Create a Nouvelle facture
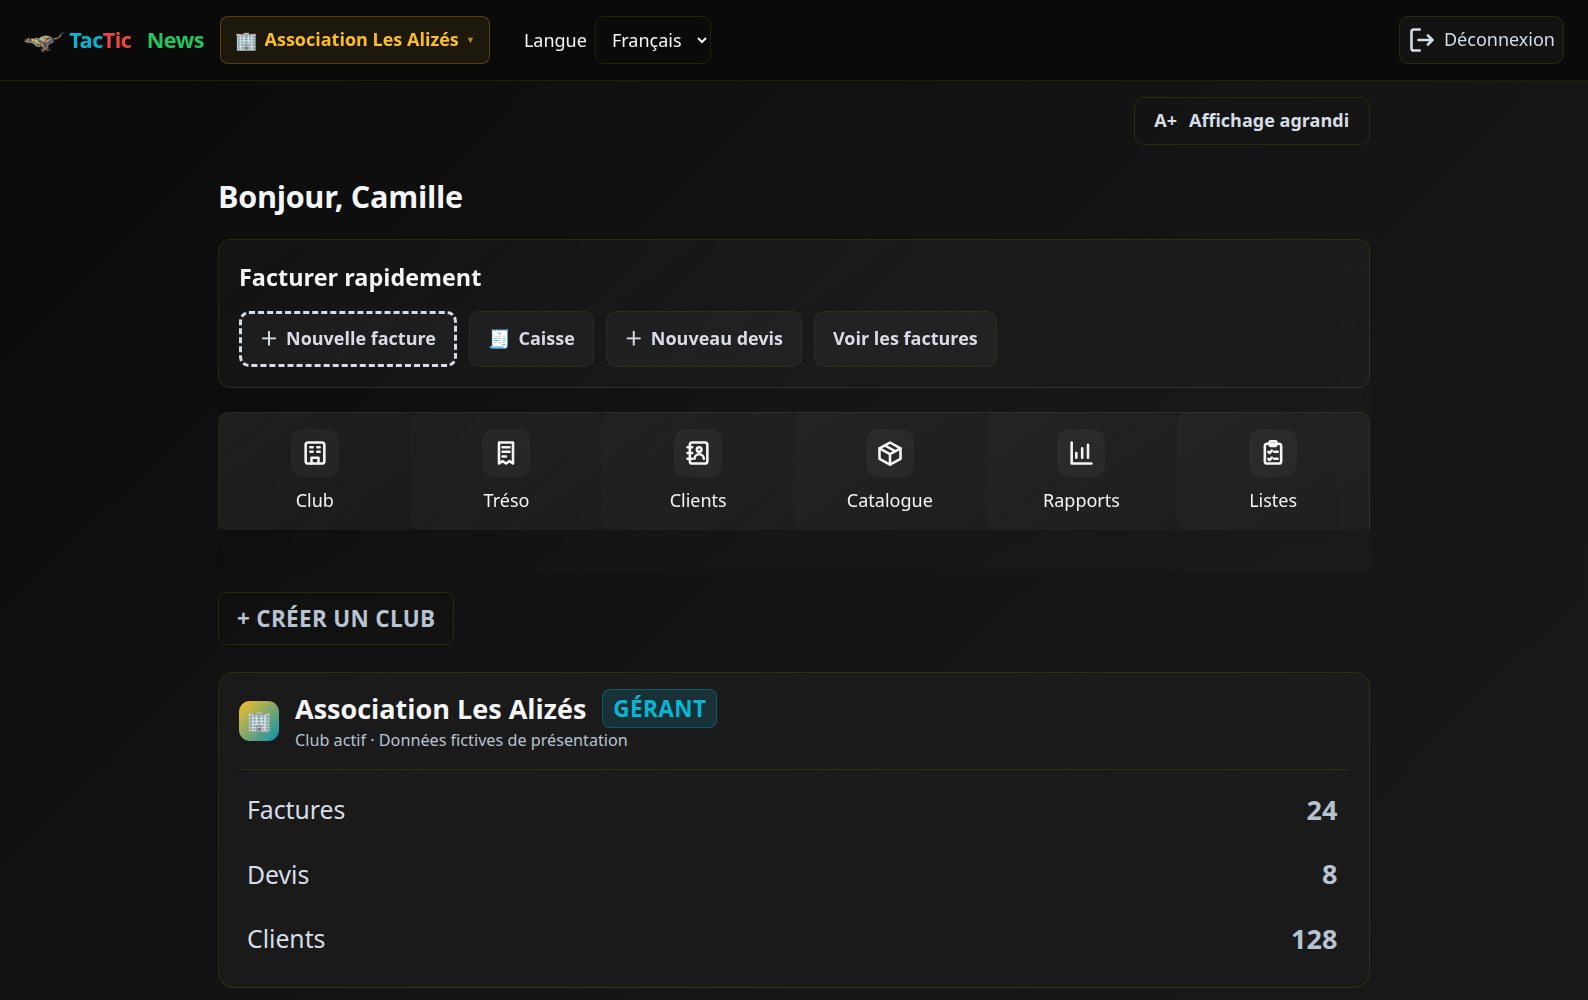This screenshot has height=1000, width=1588. point(348,339)
